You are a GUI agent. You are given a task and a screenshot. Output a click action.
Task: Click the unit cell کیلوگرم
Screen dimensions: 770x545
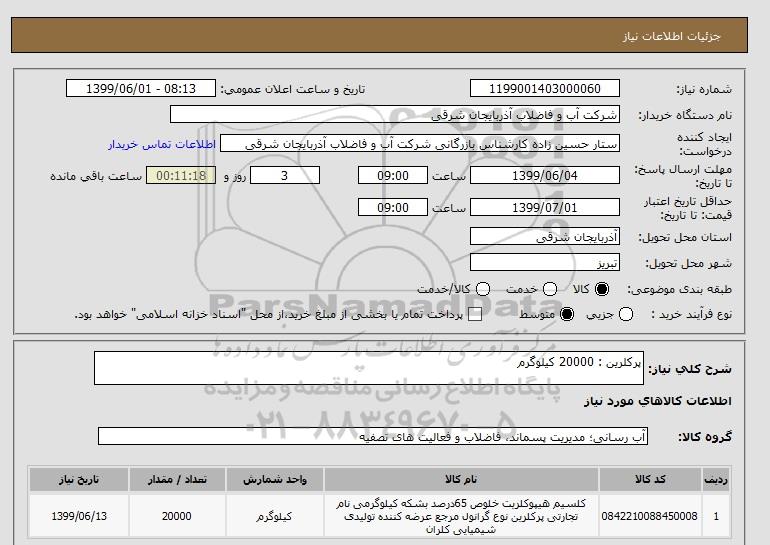[x=275, y=516]
